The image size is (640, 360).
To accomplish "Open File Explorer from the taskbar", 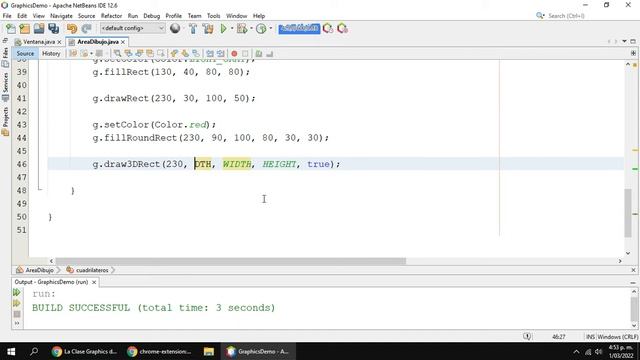I will [x=209, y=351].
